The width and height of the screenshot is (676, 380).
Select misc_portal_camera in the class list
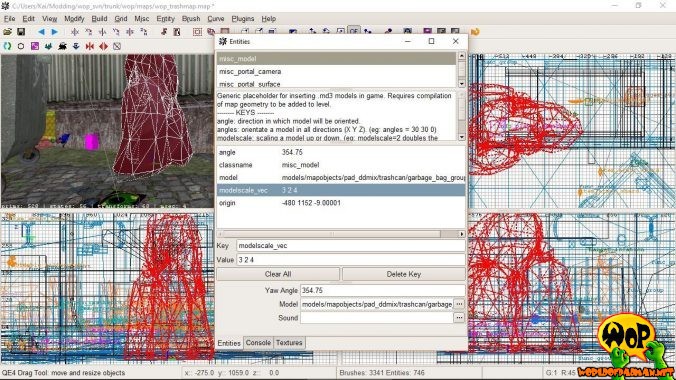[x=336, y=72]
